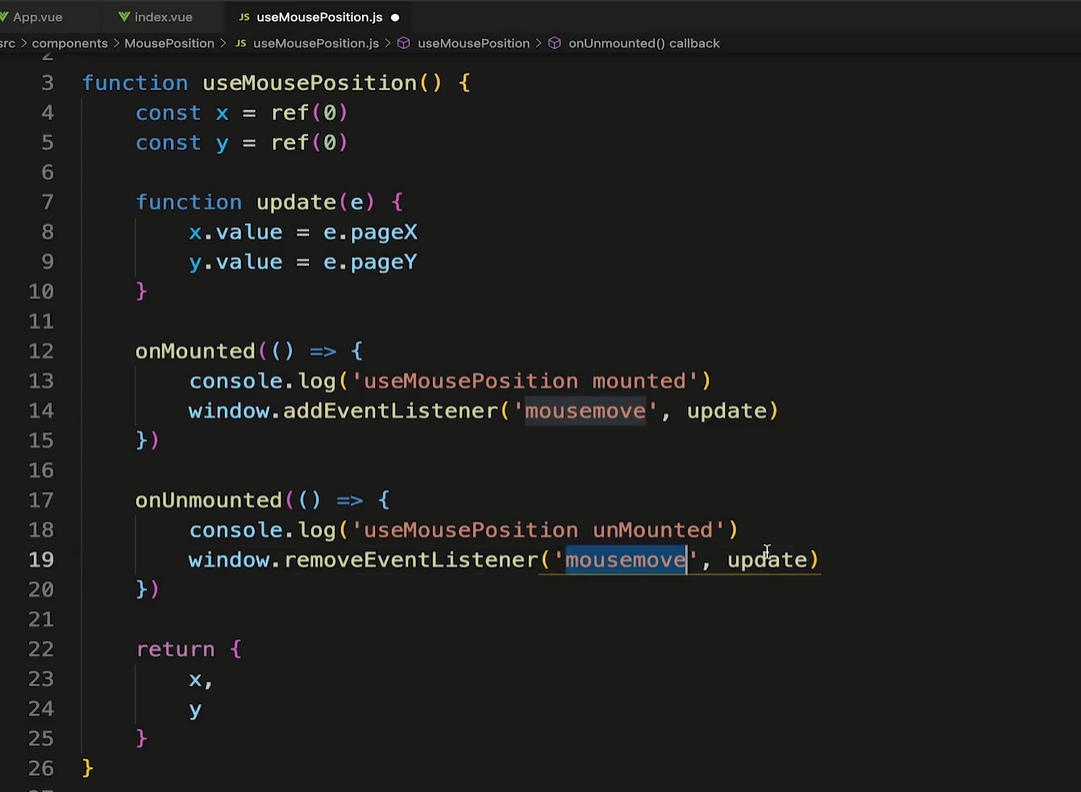Click 'x.value' on line 8
Screen dimensions: 1081x792
[x=236, y=232]
